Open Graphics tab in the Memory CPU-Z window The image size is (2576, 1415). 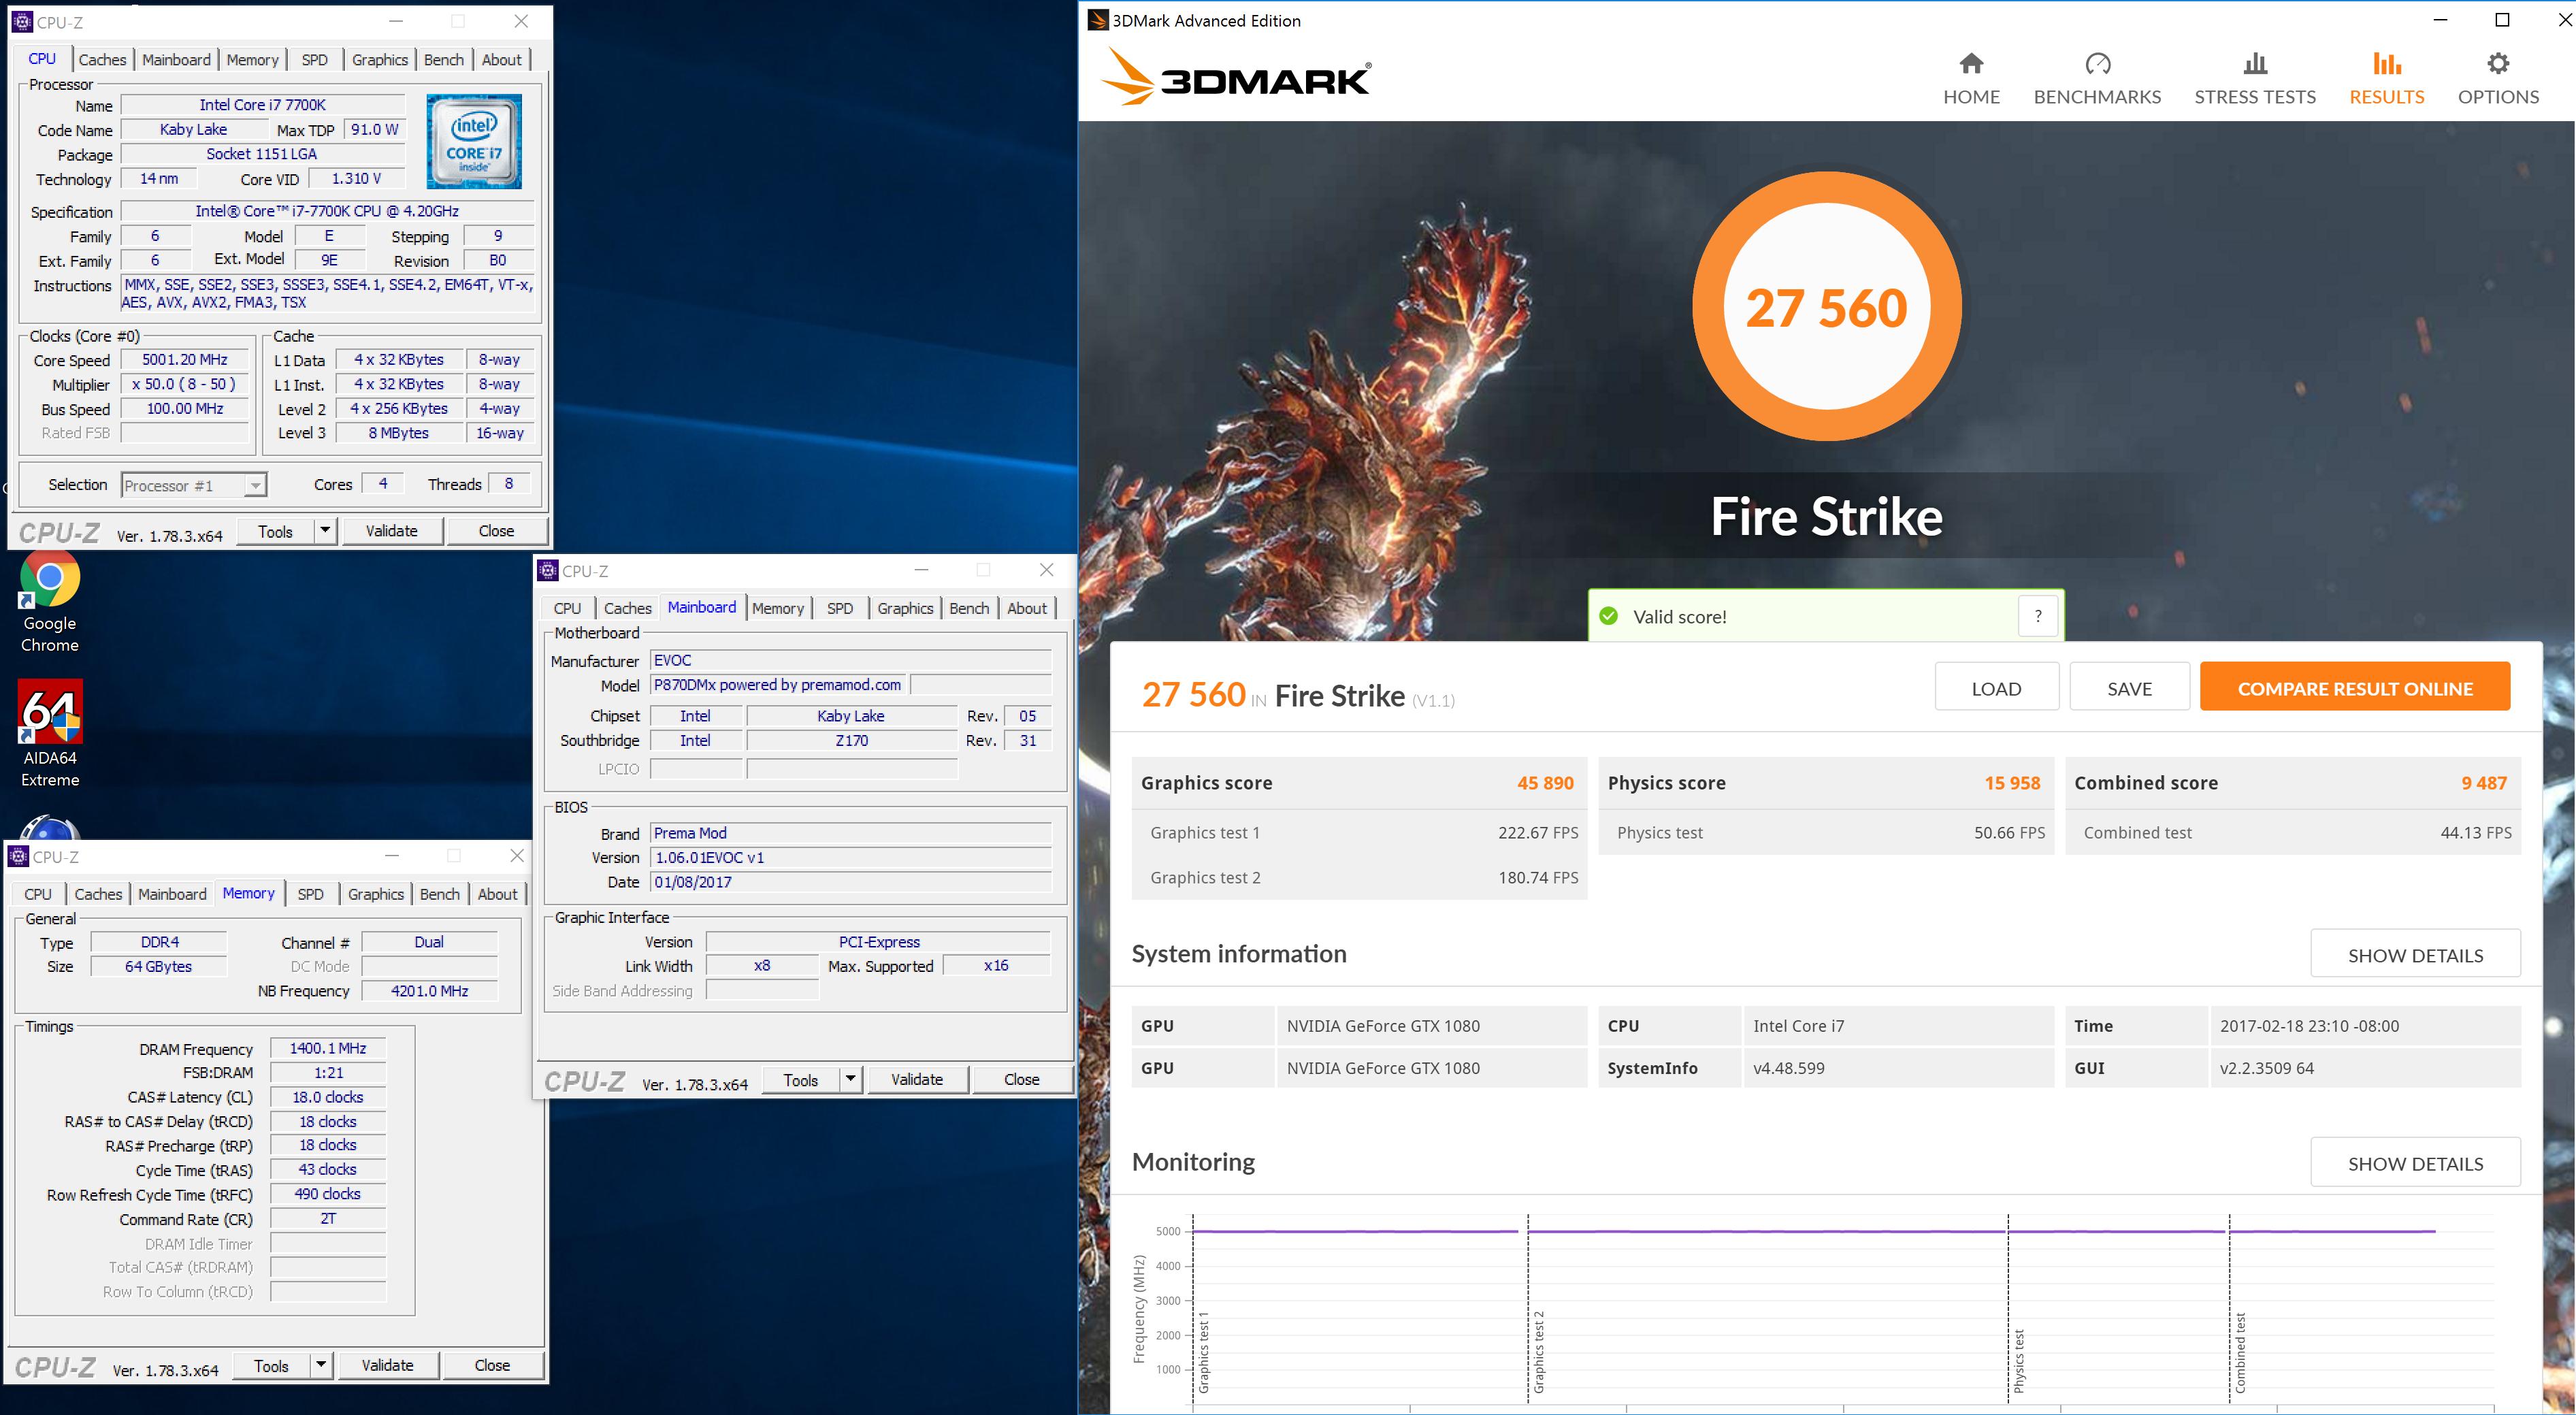[x=375, y=894]
